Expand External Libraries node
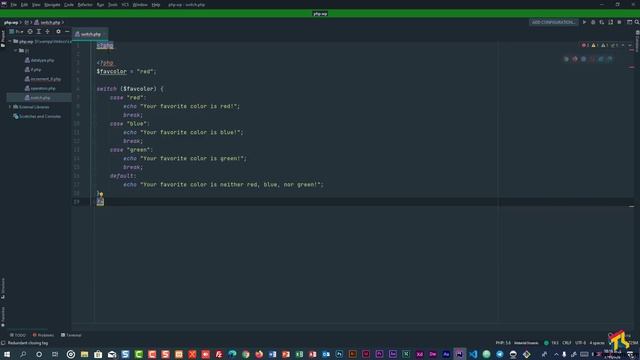Image resolution: width=640 pixels, height=360 pixels. pyautogui.click(x=10, y=107)
